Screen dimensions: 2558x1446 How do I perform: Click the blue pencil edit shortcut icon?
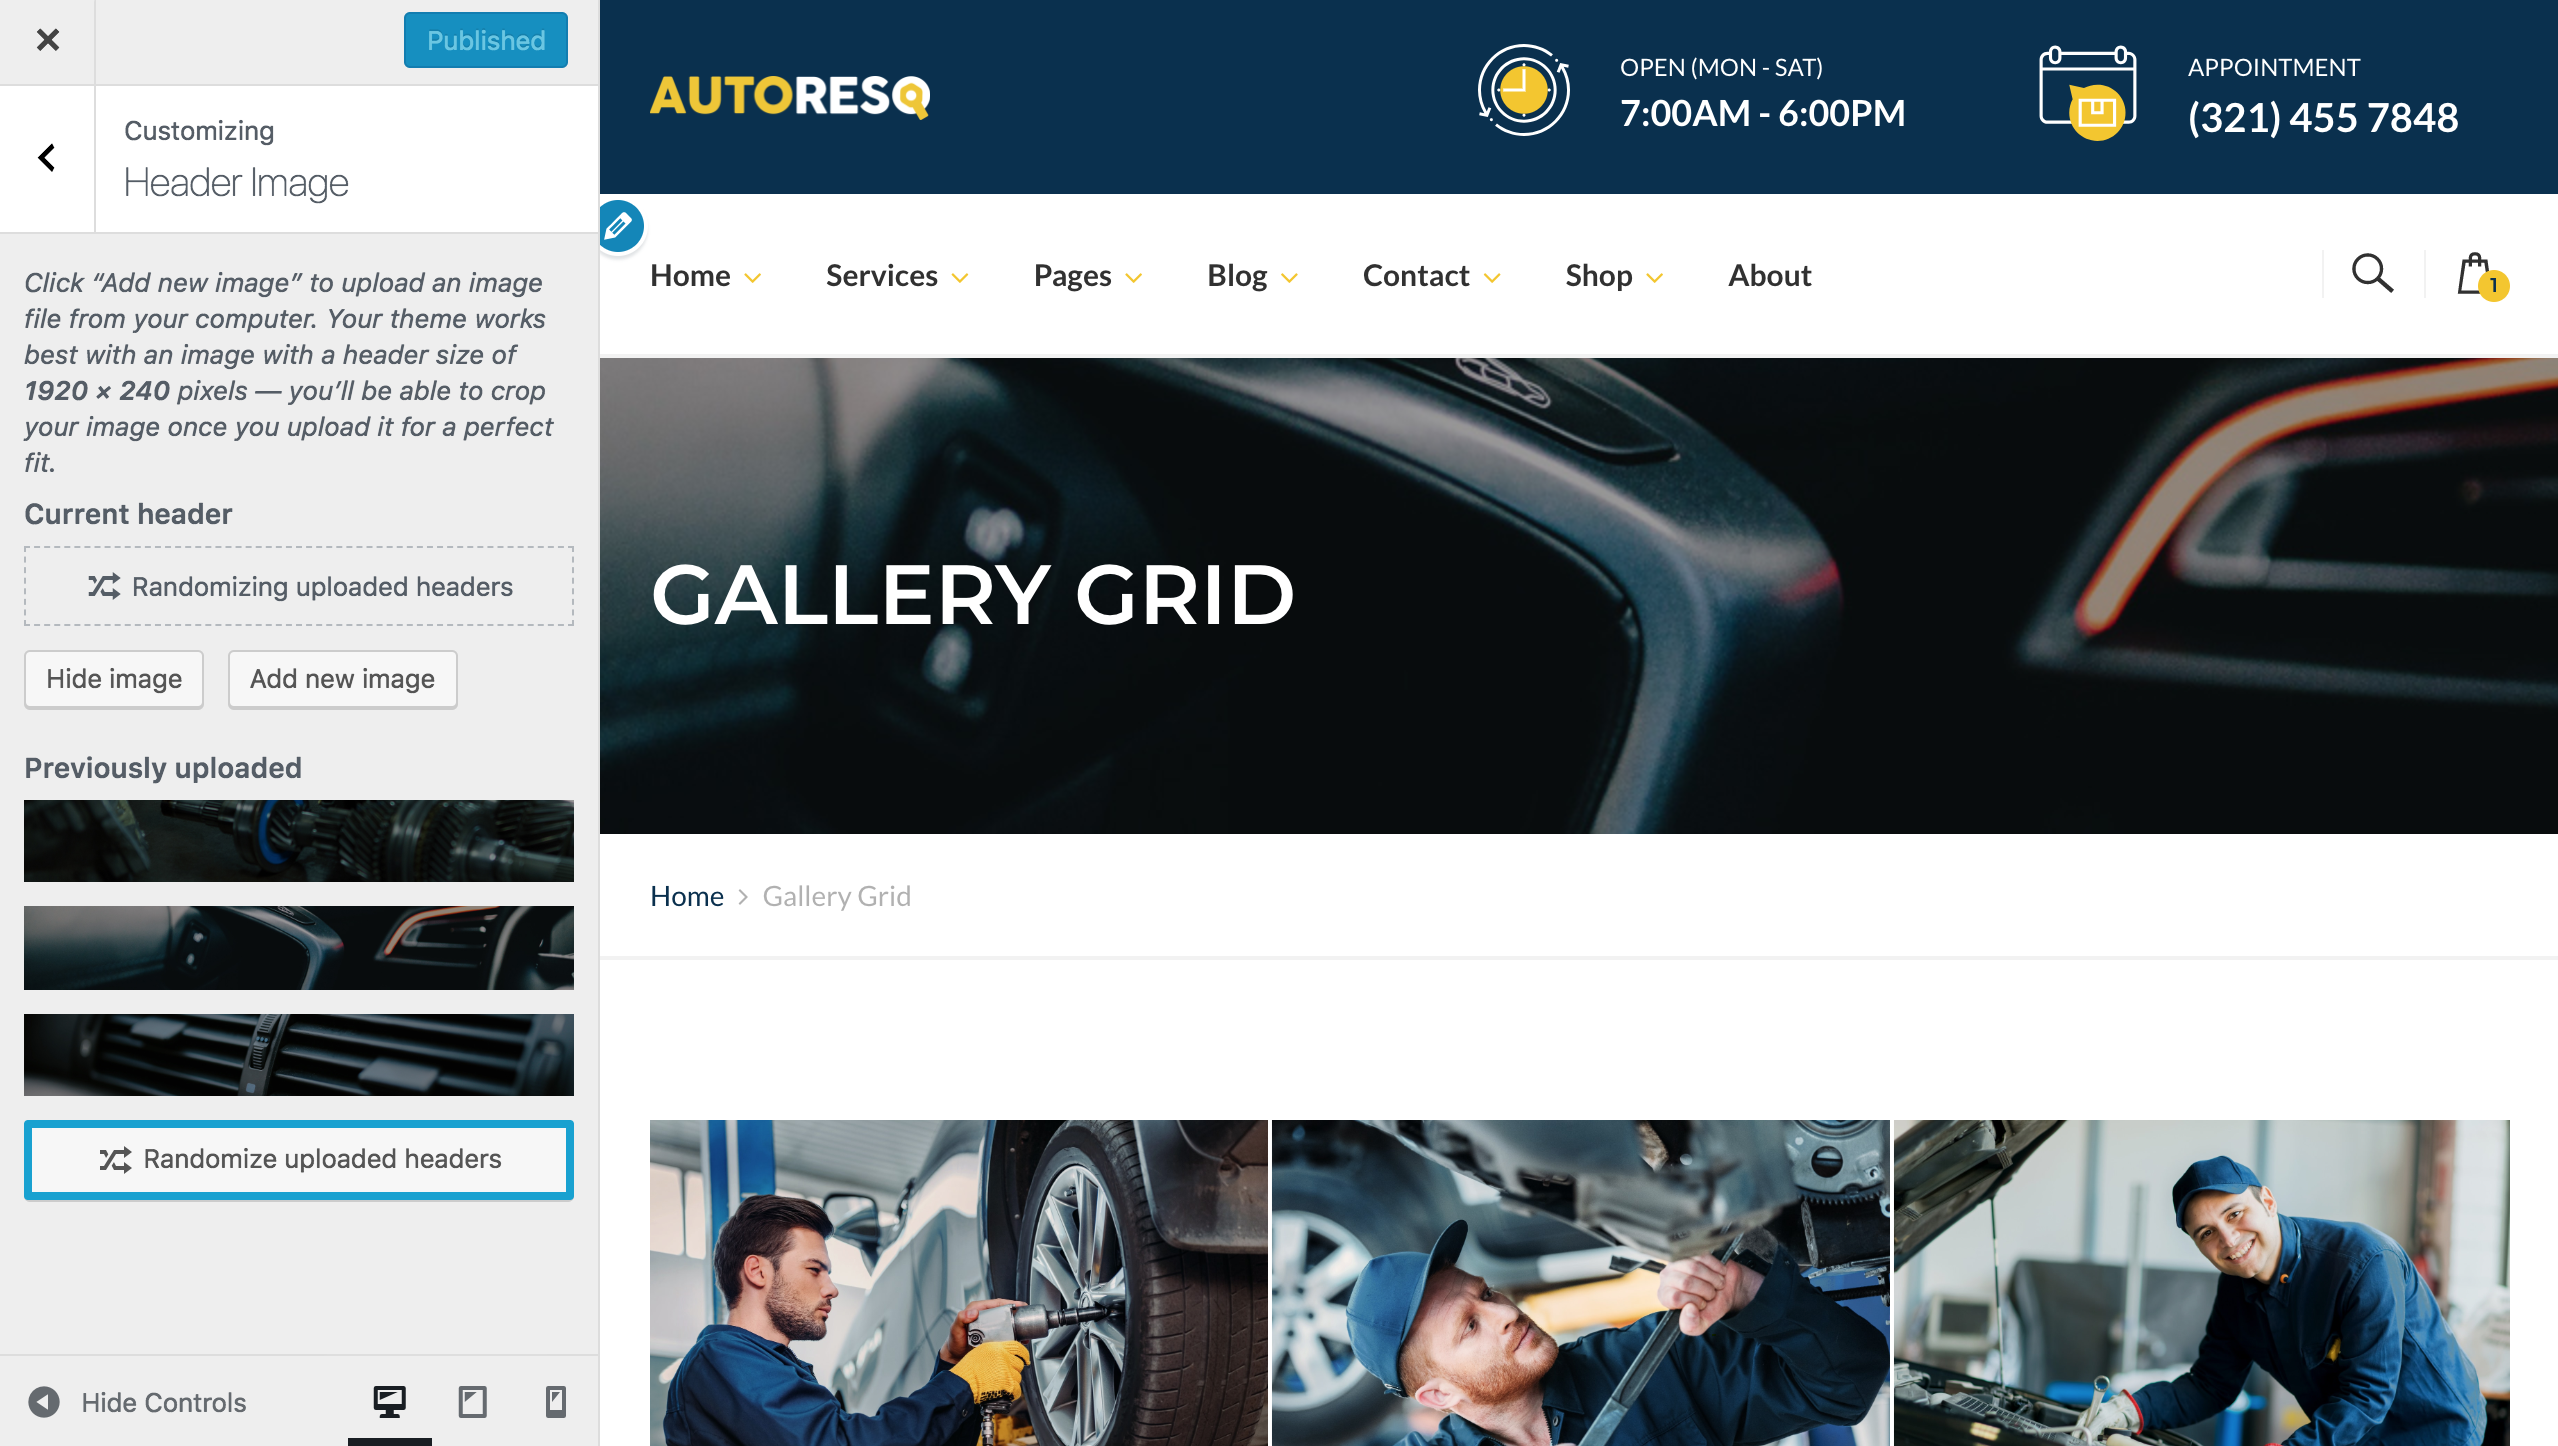coord(619,226)
